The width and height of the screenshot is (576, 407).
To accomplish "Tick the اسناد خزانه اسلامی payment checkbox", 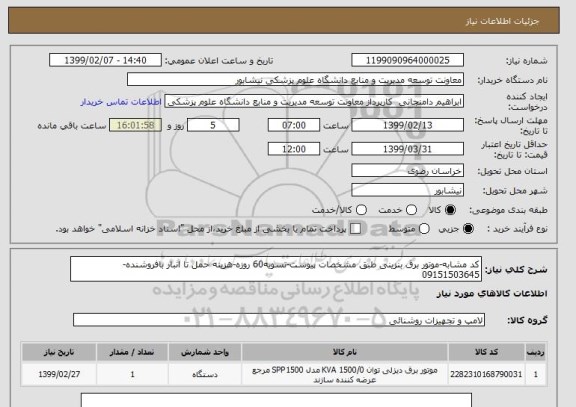I will pyautogui.click(x=355, y=229).
